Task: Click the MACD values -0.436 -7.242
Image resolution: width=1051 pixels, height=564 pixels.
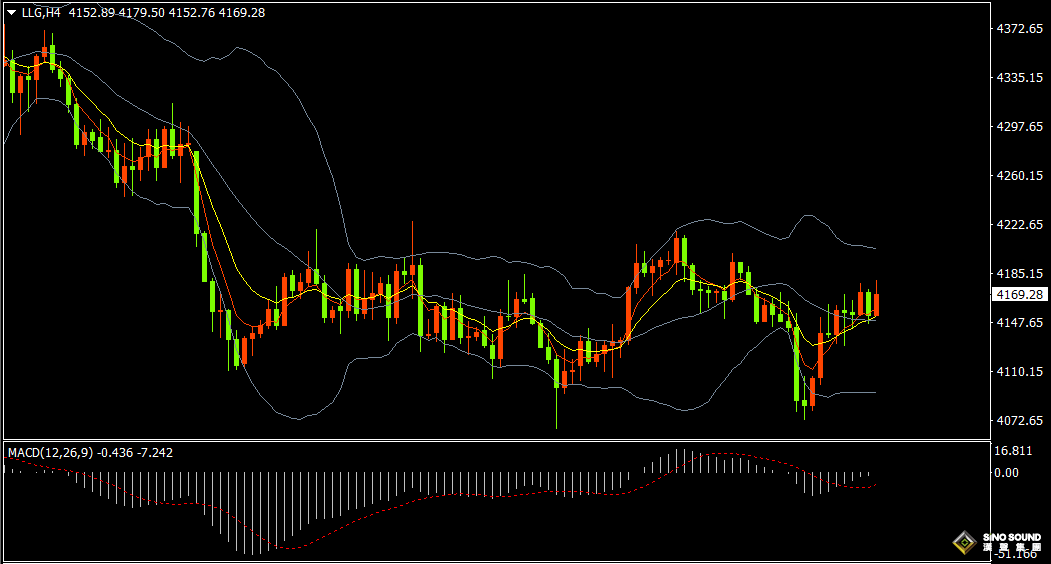Action: (135, 453)
